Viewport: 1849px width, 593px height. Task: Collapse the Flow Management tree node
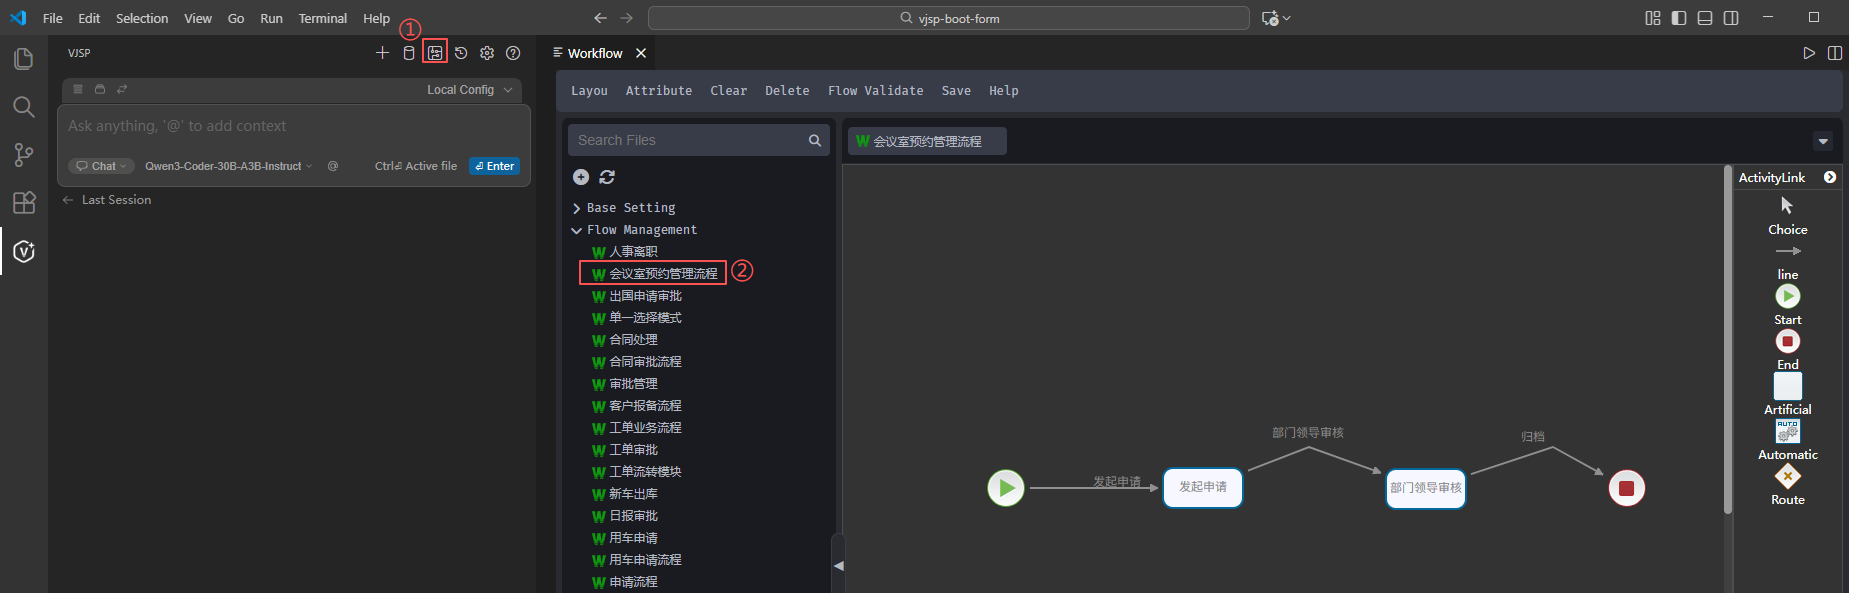(577, 230)
